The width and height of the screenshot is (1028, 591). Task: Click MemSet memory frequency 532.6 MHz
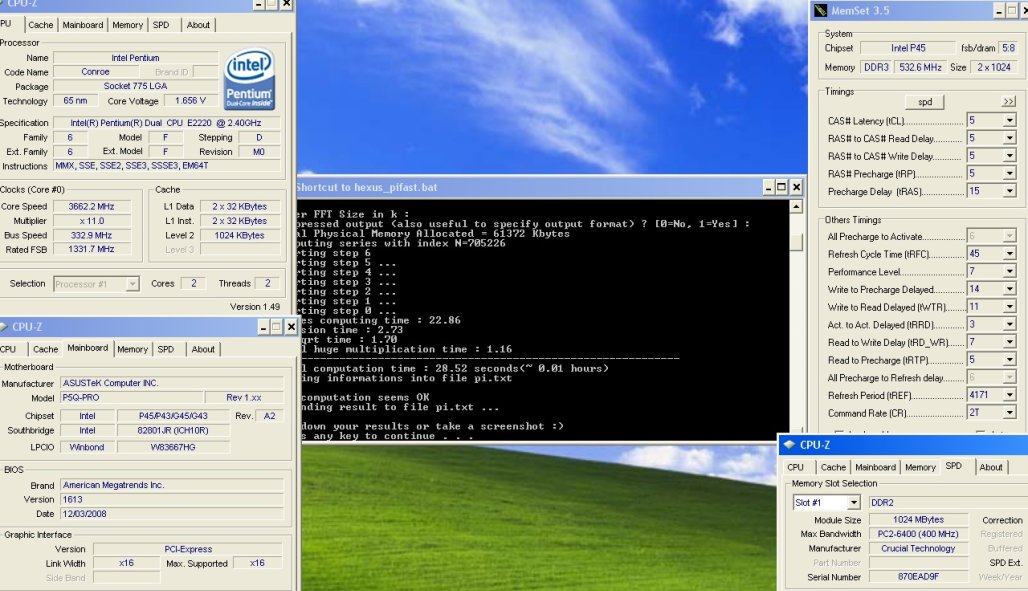point(920,68)
